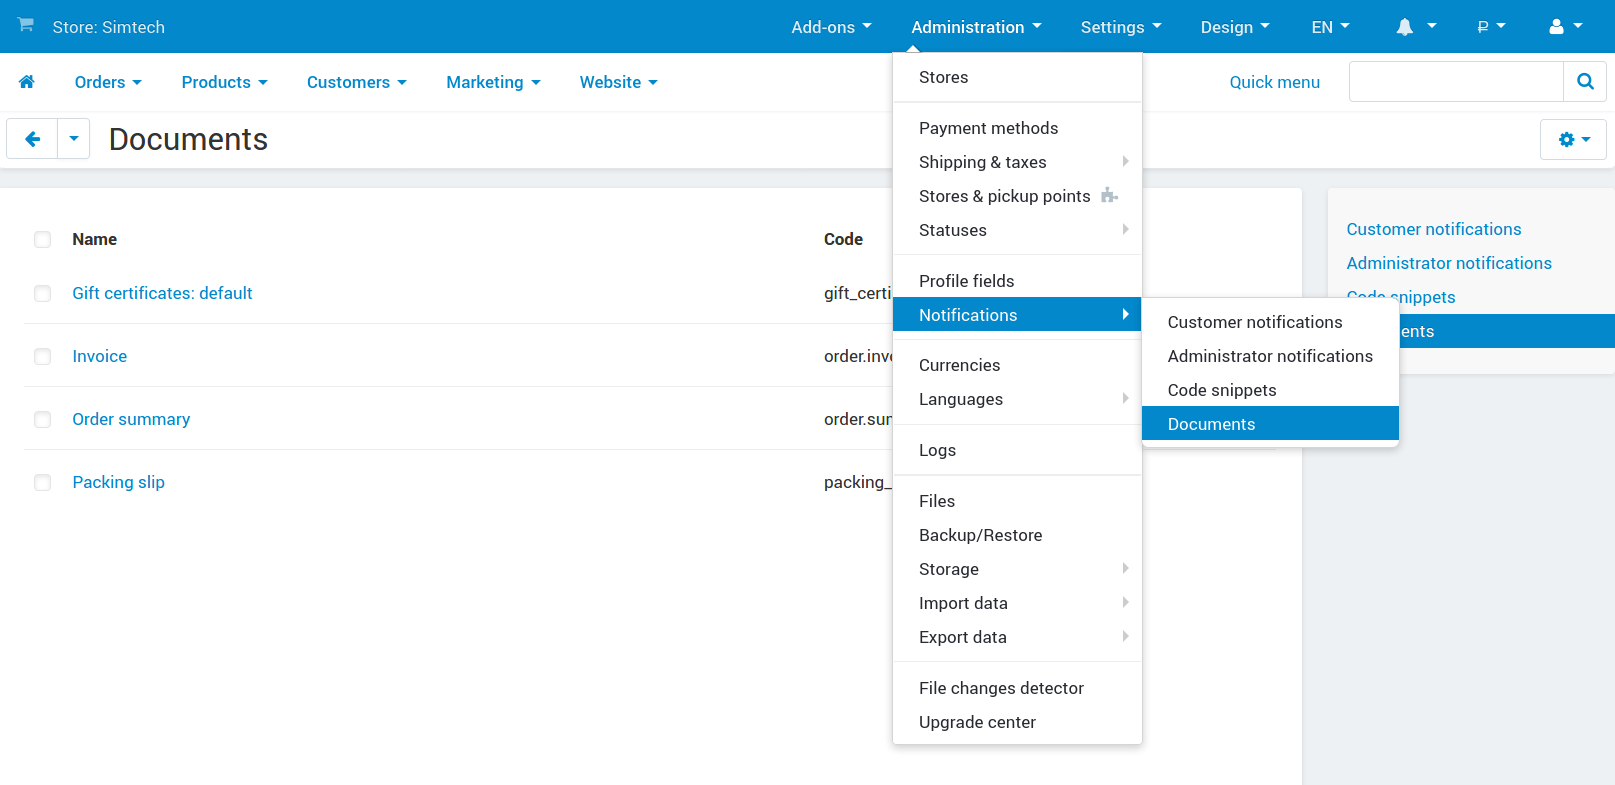Open the Settings dropdown menu
The height and width of the screenshot is (785, 1615).
pos(1121,27)
